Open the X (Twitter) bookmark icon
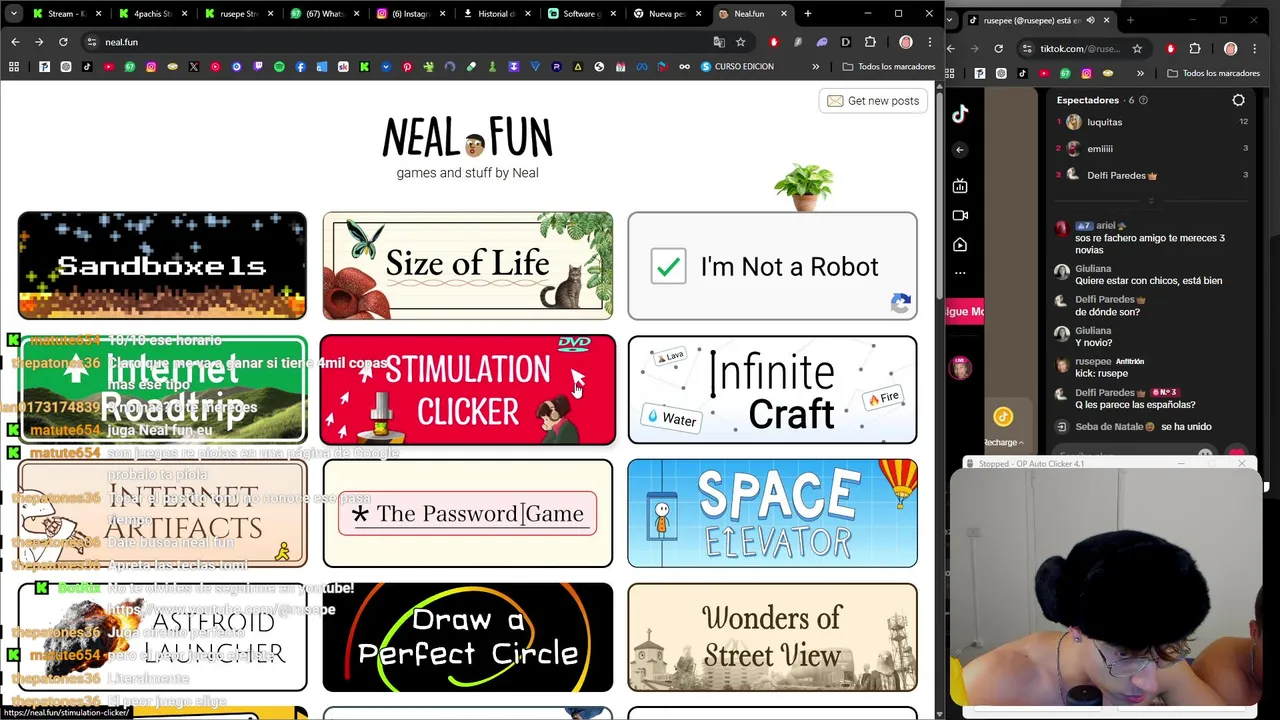The image size is (1280, 720). tap(193, 67)
